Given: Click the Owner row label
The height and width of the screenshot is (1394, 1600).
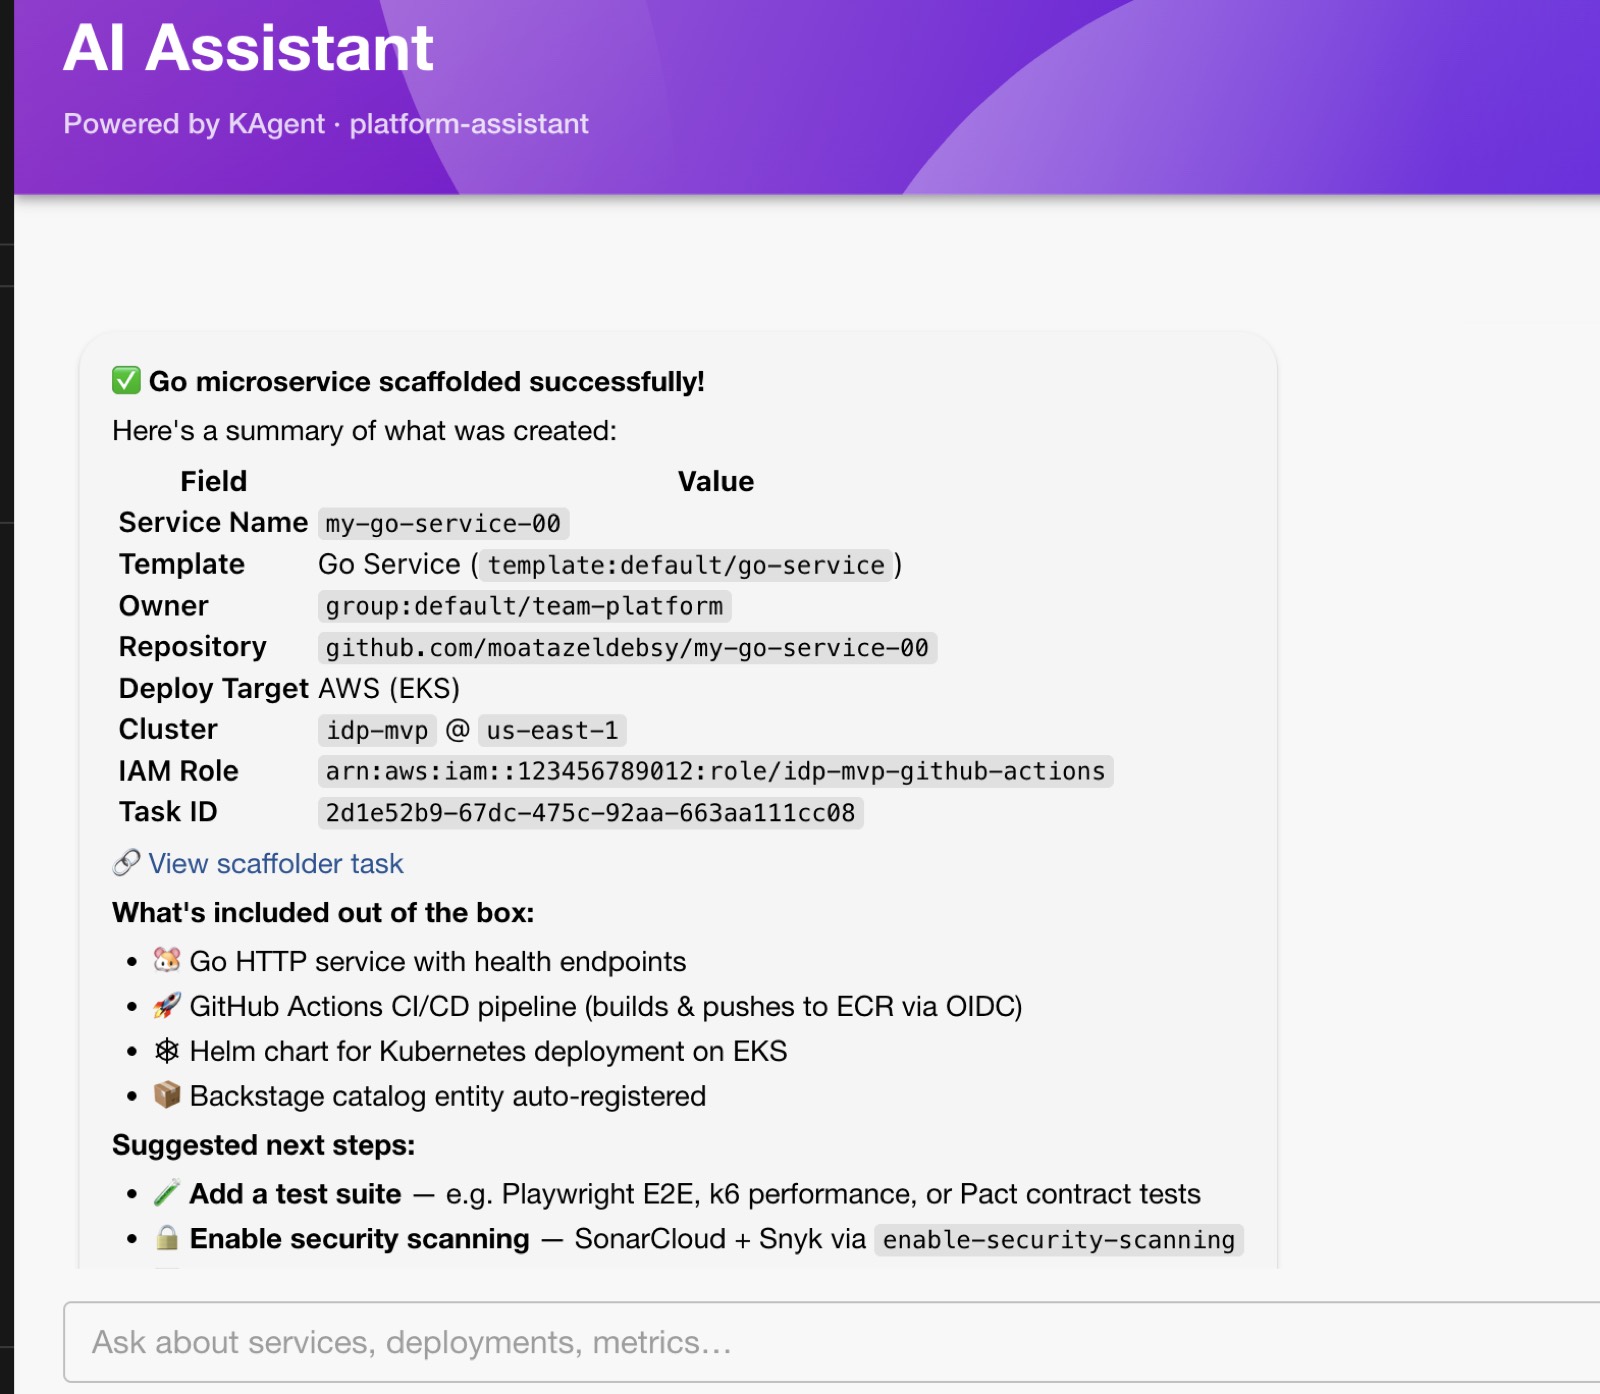Looking at the screenshot, I should point(164,605).
